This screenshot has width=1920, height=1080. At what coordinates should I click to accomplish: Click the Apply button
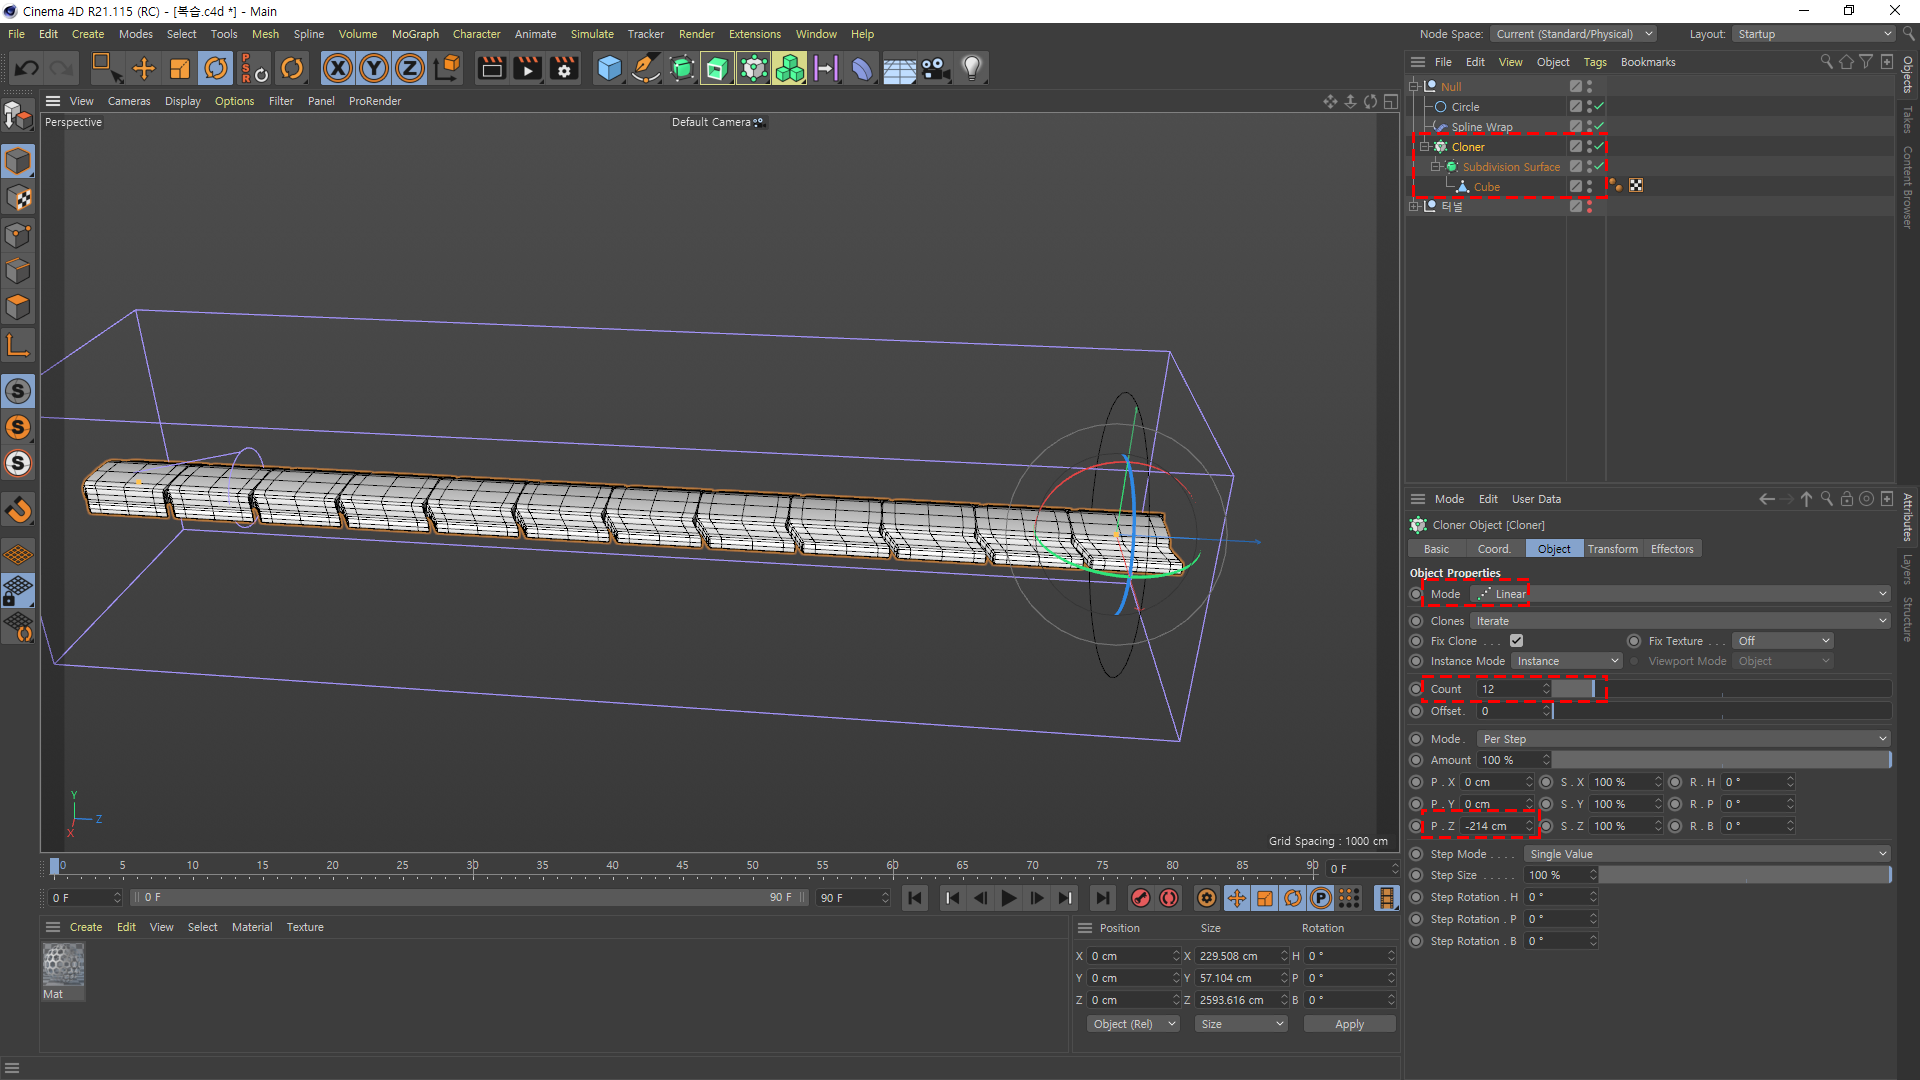[x=1349, y=1024]
